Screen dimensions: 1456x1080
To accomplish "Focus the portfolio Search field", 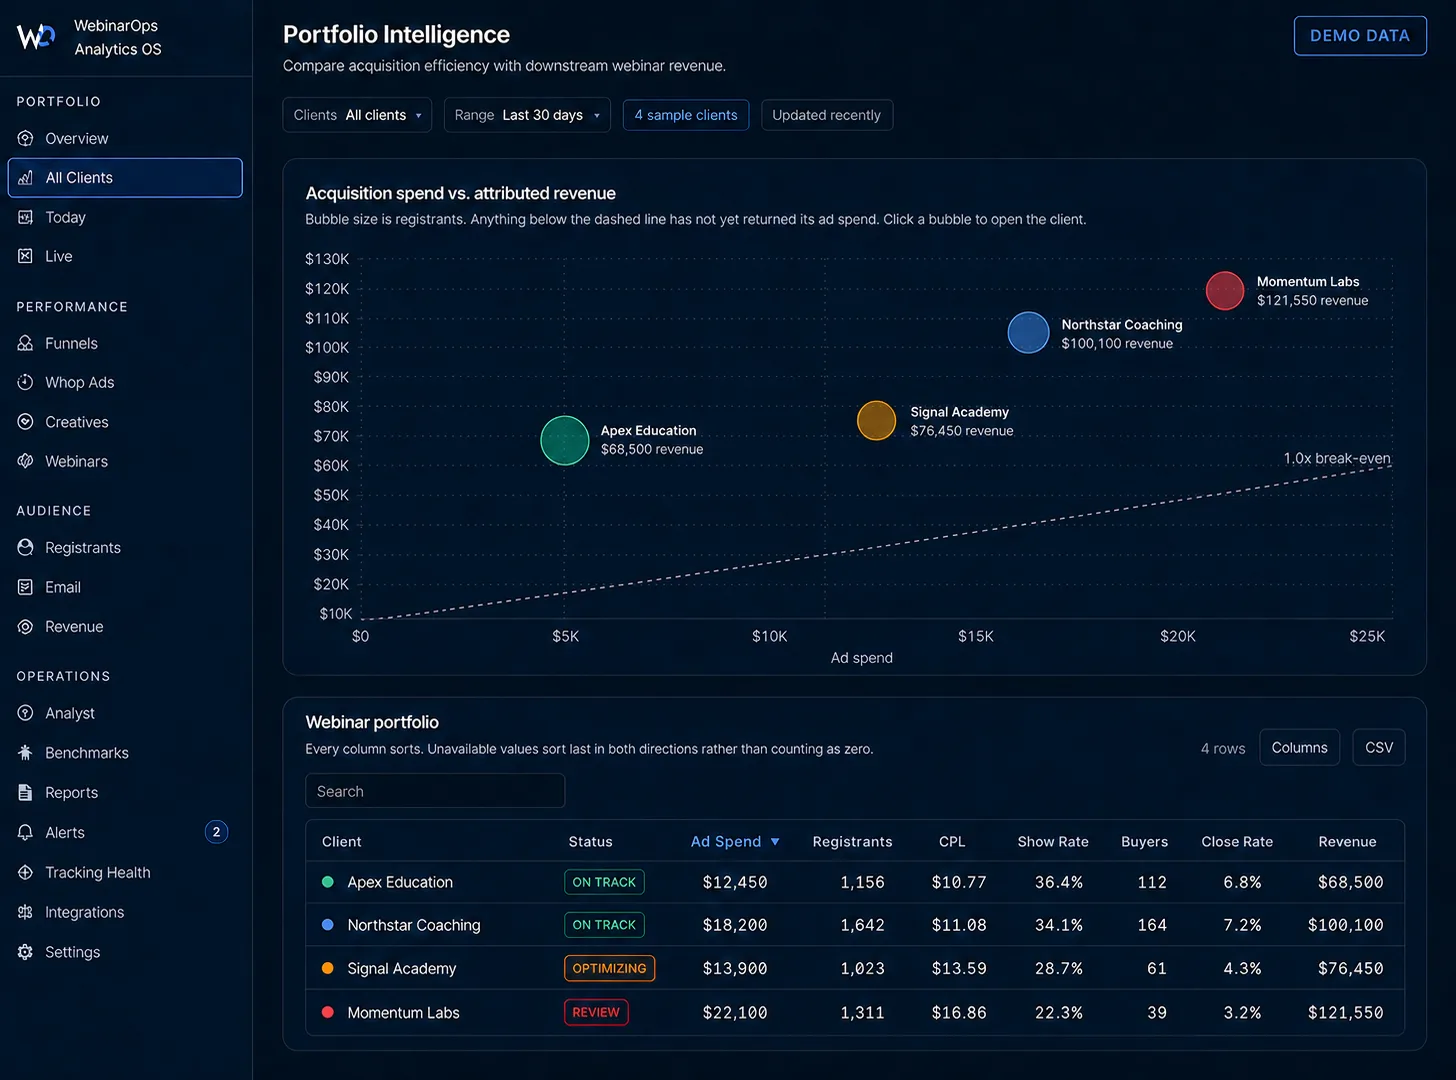I will click(435, 791).
